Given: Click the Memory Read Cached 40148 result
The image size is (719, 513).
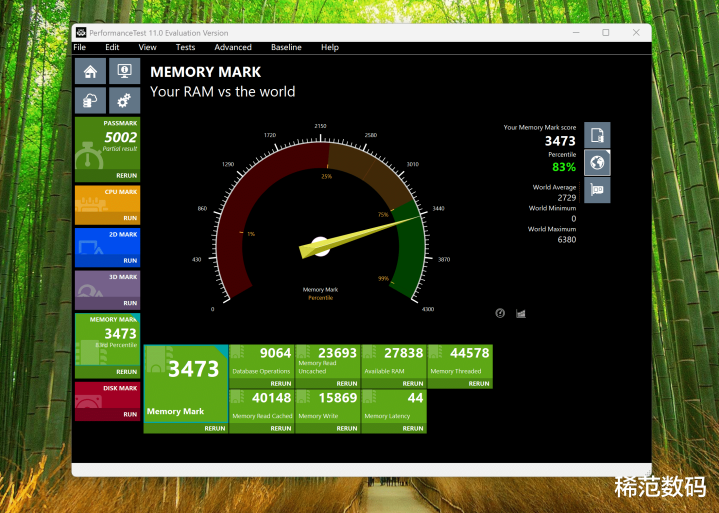Looking at the screenshot, I should point(262,406).
